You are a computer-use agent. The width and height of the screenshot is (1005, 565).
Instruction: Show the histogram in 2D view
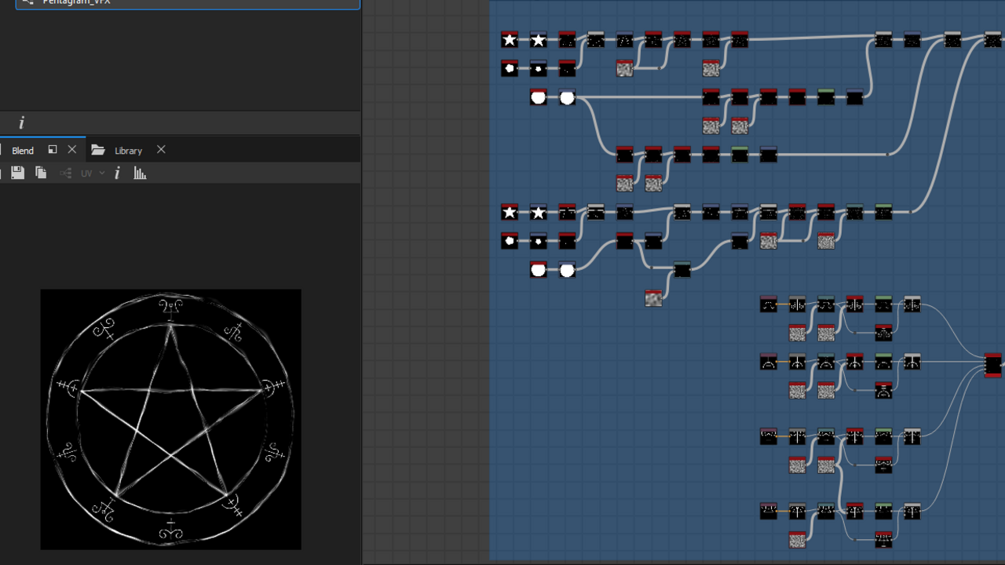[140, 173]
